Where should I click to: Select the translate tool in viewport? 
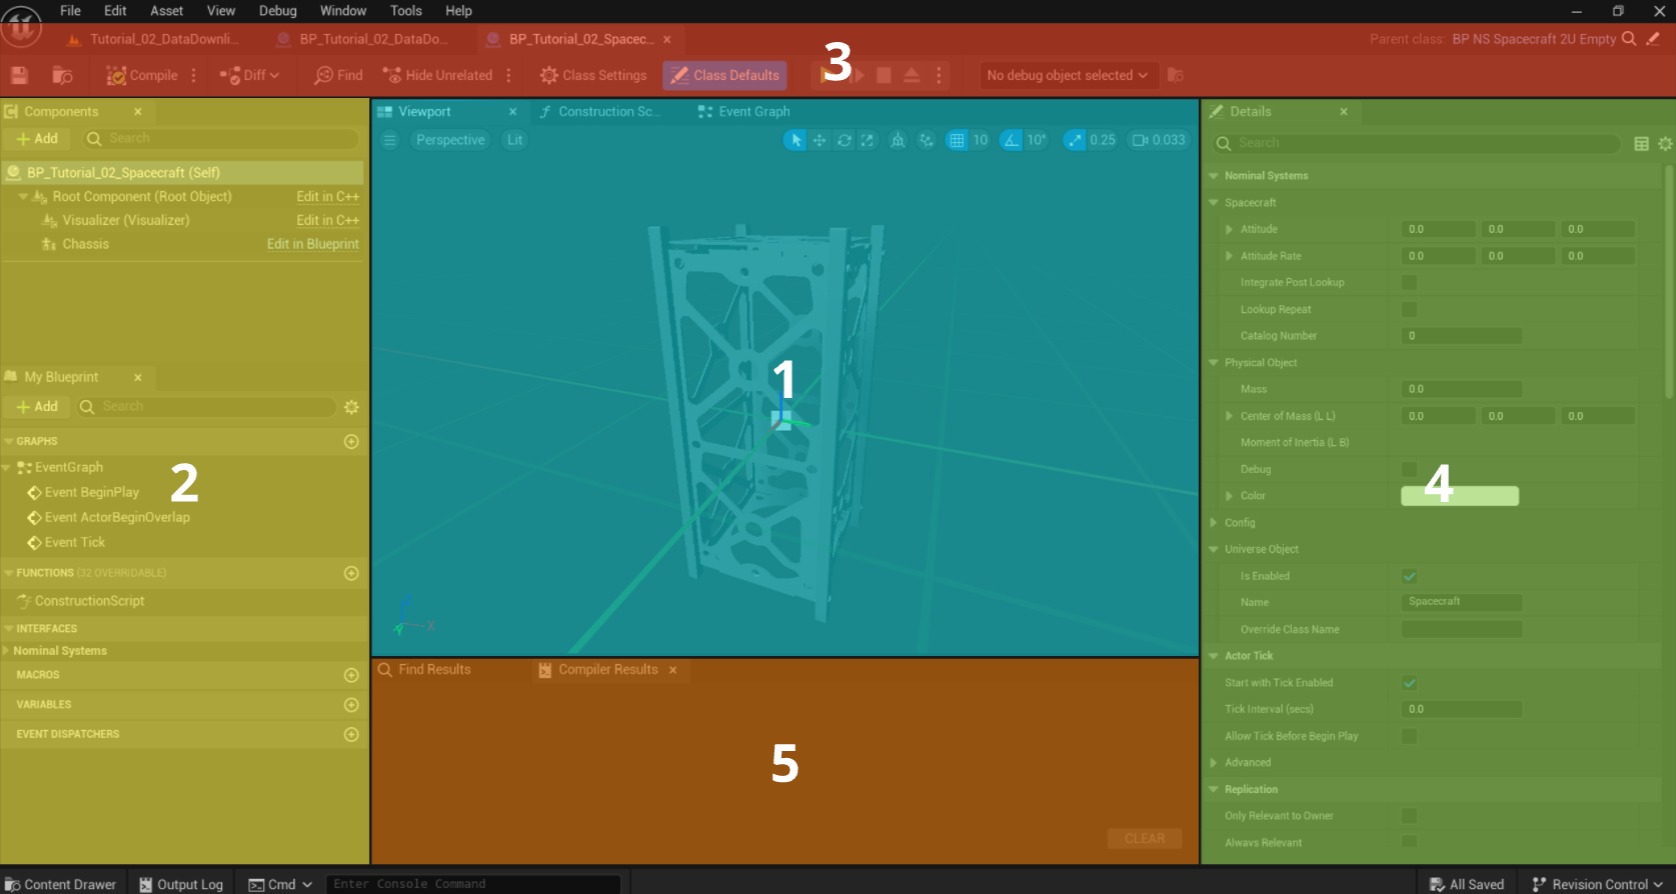(819, 140)
